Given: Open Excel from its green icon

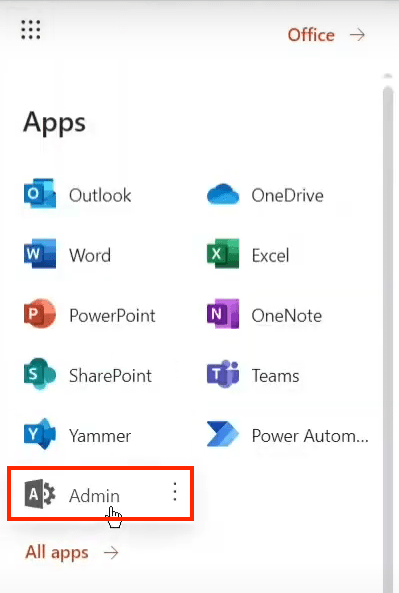Looking at the screenshot, I should point(223,254).
